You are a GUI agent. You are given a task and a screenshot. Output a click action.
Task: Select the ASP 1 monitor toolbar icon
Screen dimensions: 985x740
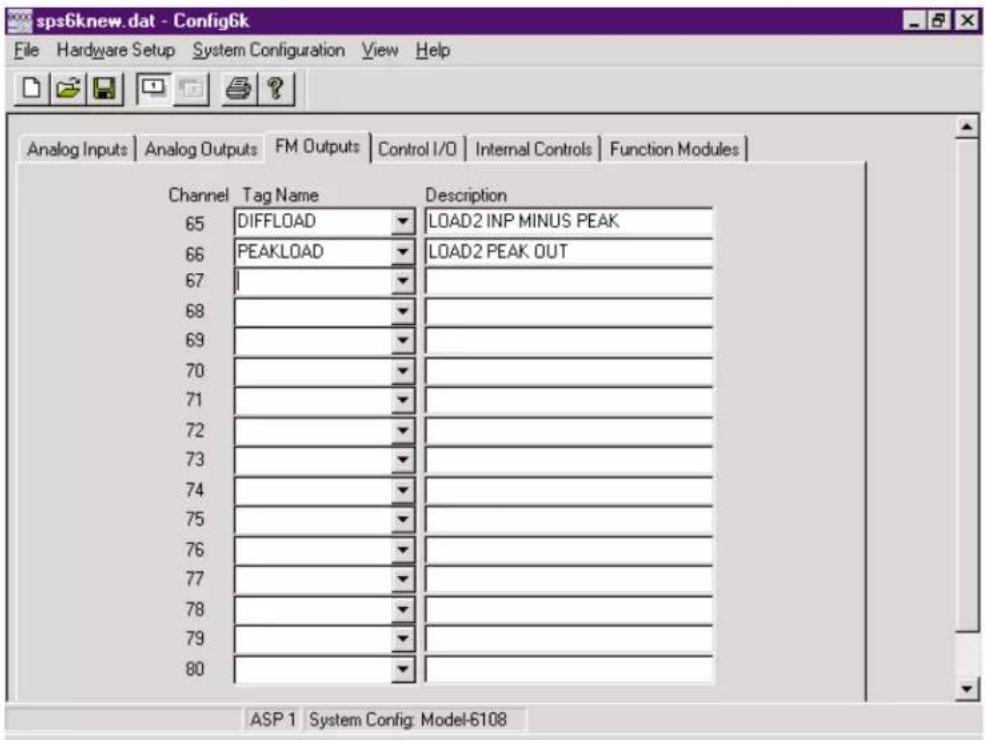(153, 89)
